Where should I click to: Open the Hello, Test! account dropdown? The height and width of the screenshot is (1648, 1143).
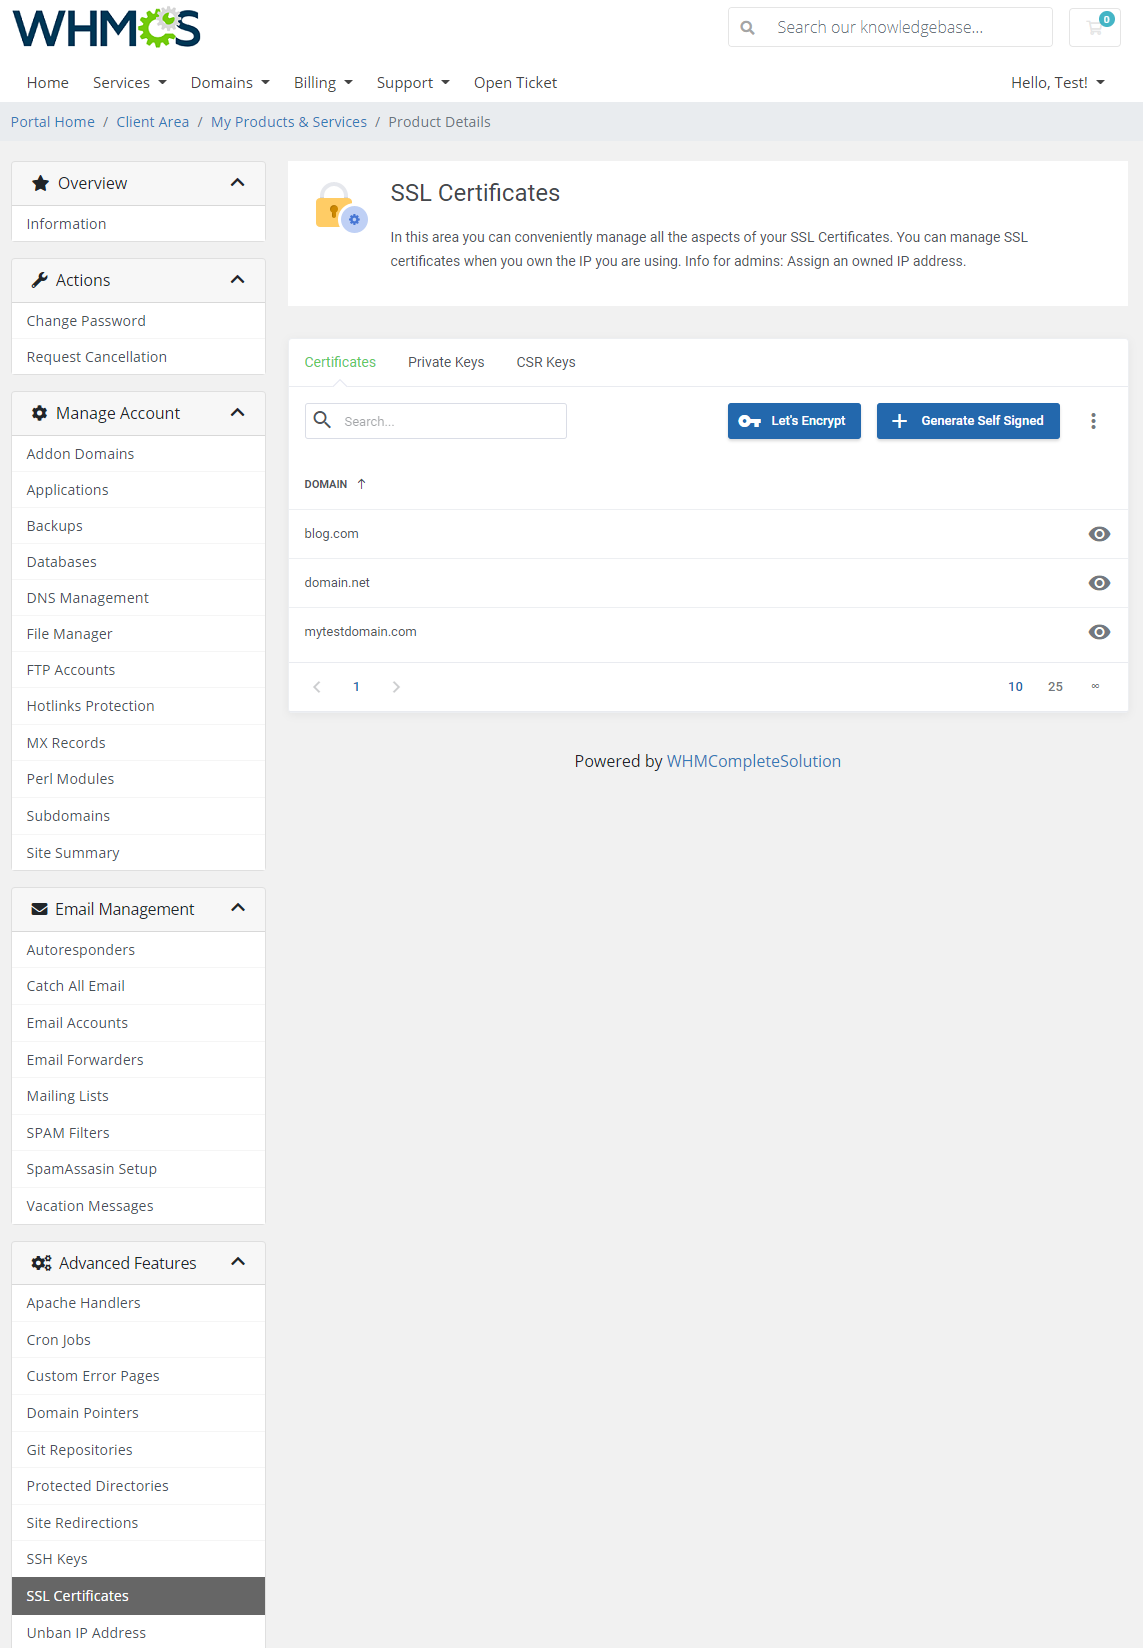1057,83
